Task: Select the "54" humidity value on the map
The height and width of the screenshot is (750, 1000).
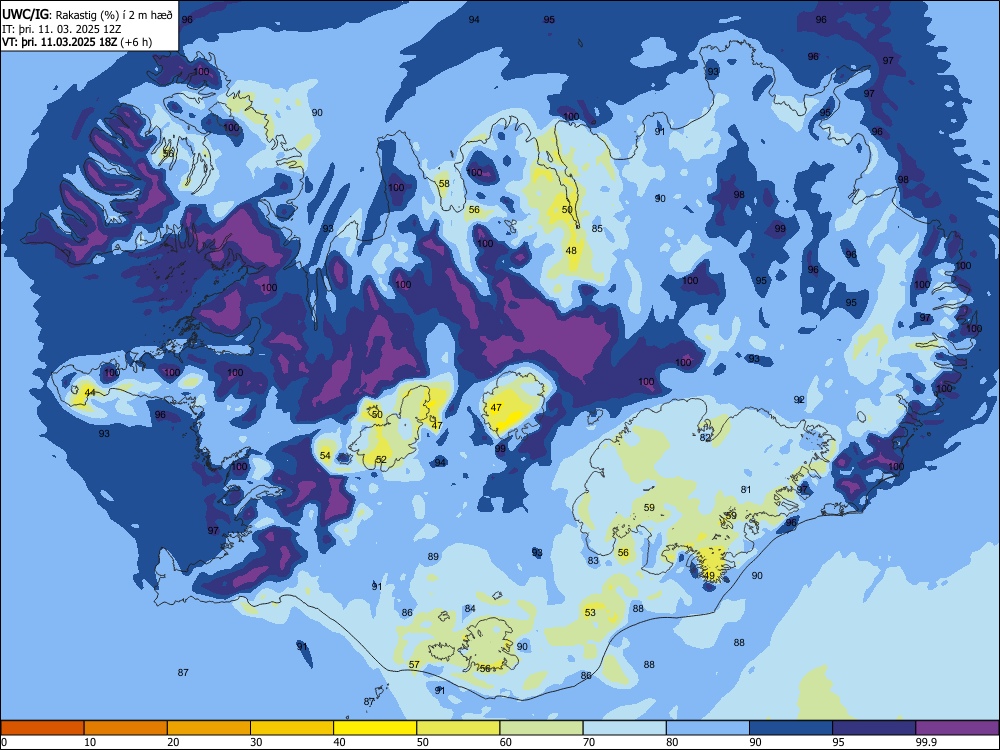Action: point(325,455)
